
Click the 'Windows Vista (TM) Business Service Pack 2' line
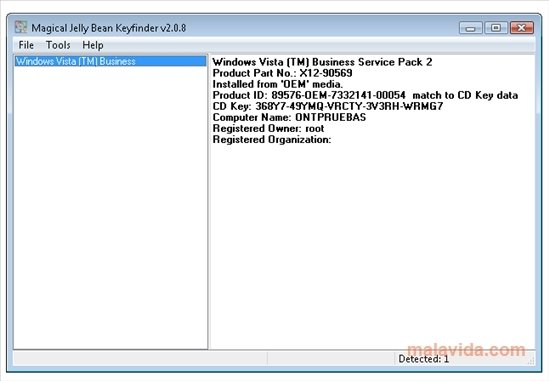tap(322, 62)
